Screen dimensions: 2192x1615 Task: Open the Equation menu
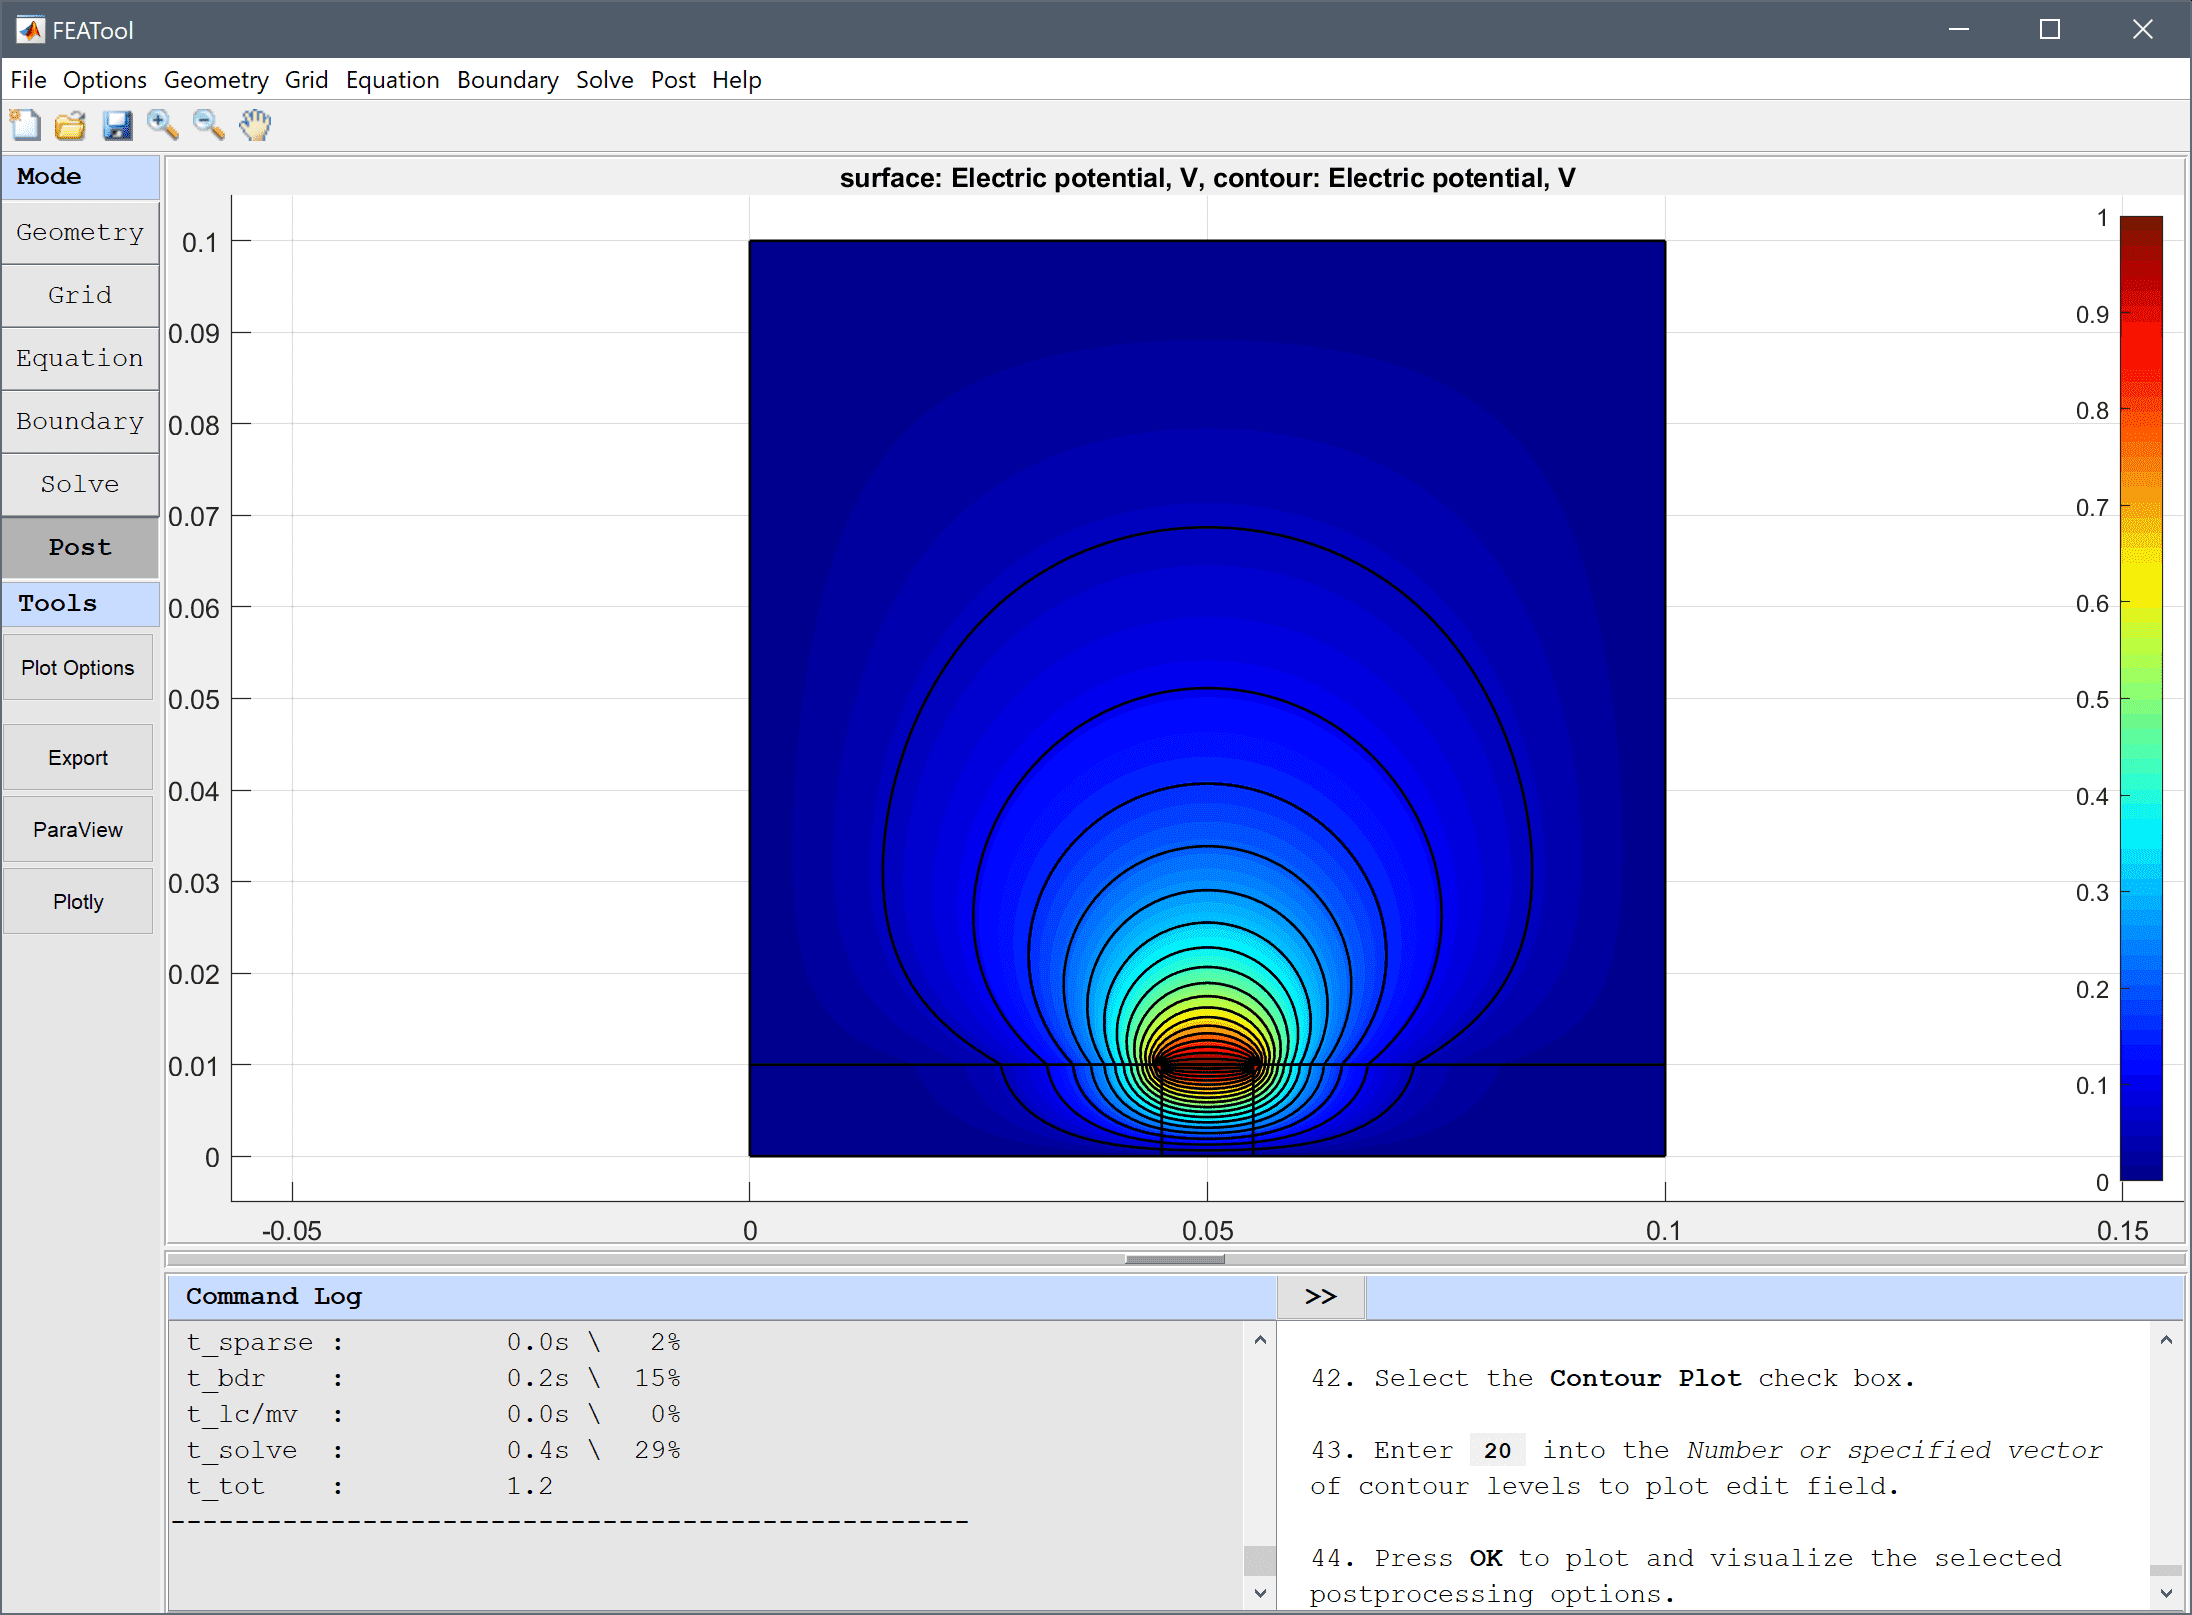[x=391, y=78]
